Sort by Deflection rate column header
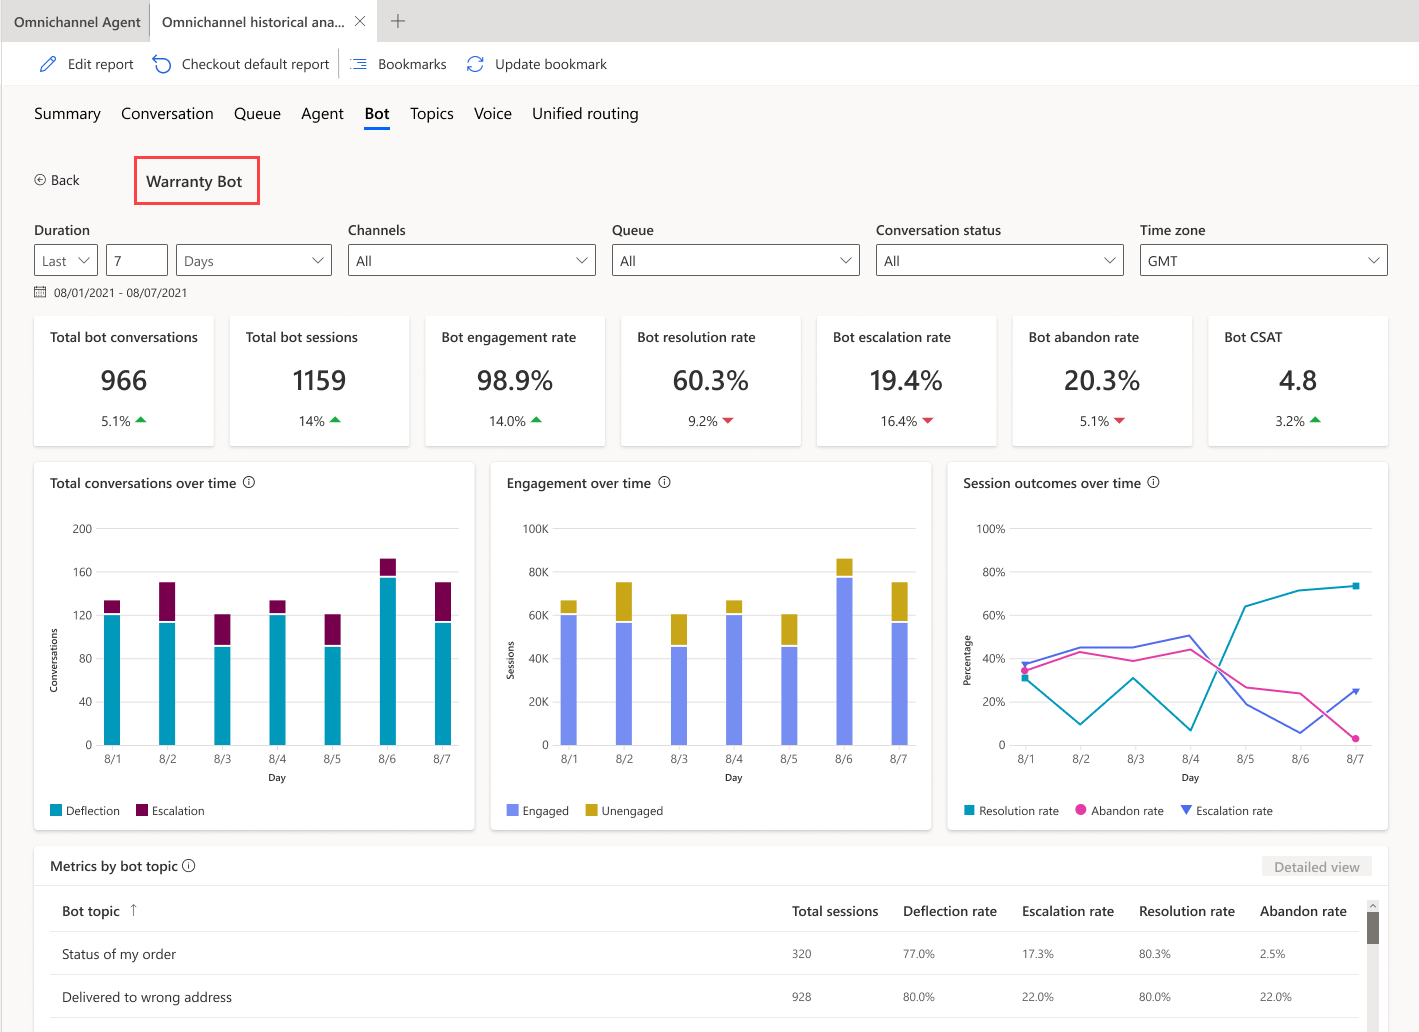The height and width of the screenshot is (1032, 1419). pos(950,911)
